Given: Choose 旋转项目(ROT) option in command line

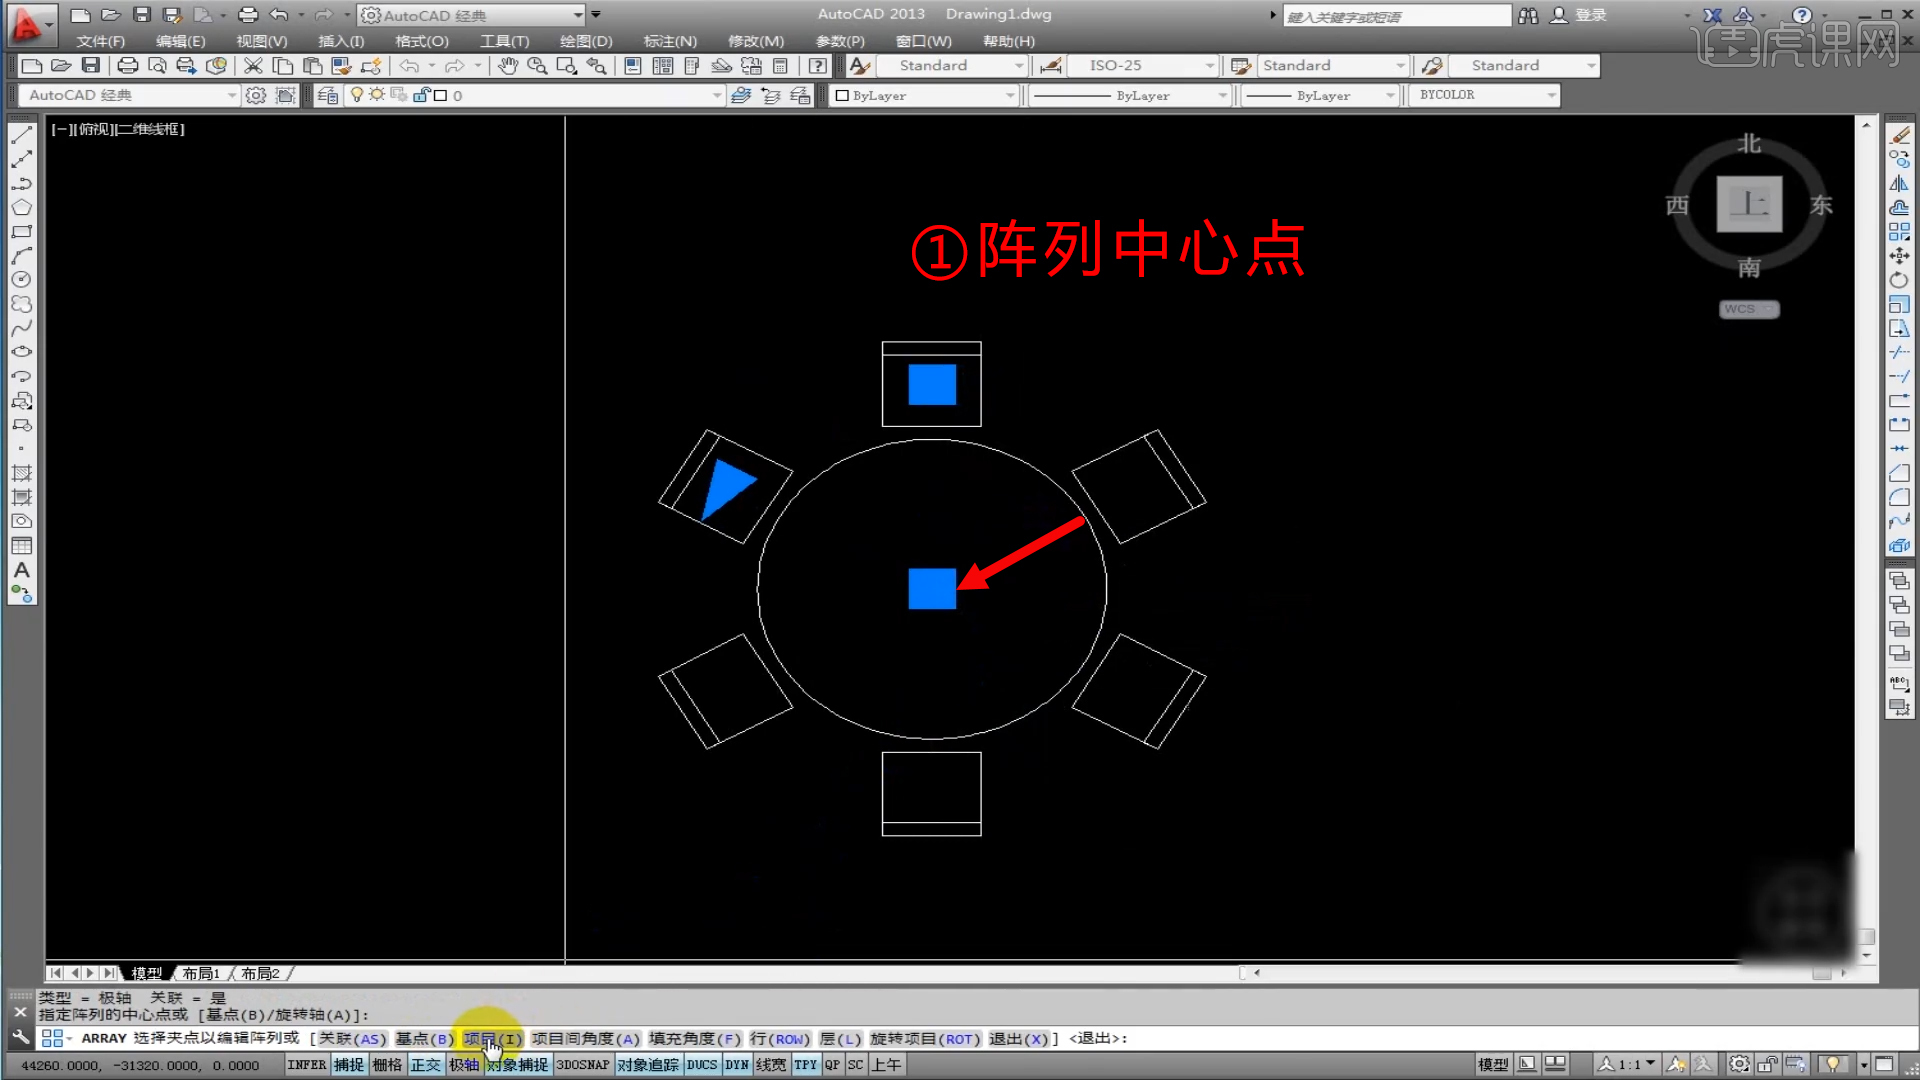Looking at the screenshot, I should tap(925, 1039).
